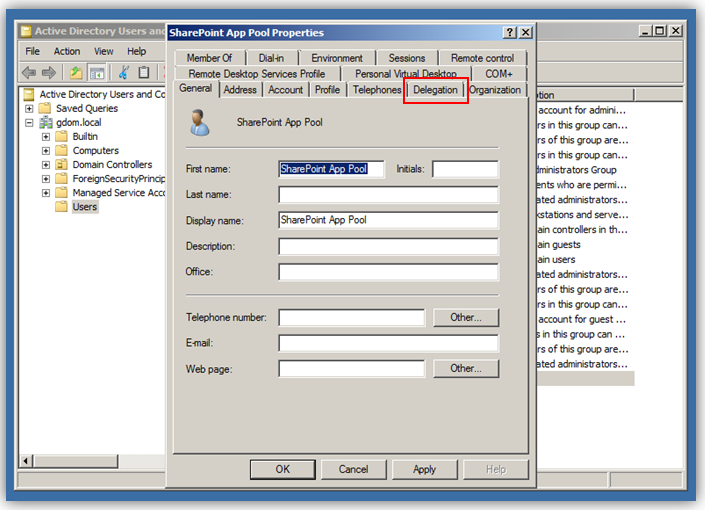Select the Users container in tree
The image size is (705, 510).
pyautogui.click(x=85, y=207)
